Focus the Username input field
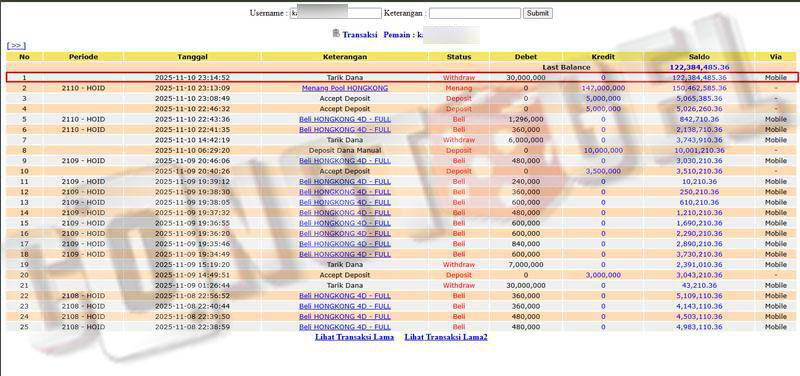 coord(335,13)
